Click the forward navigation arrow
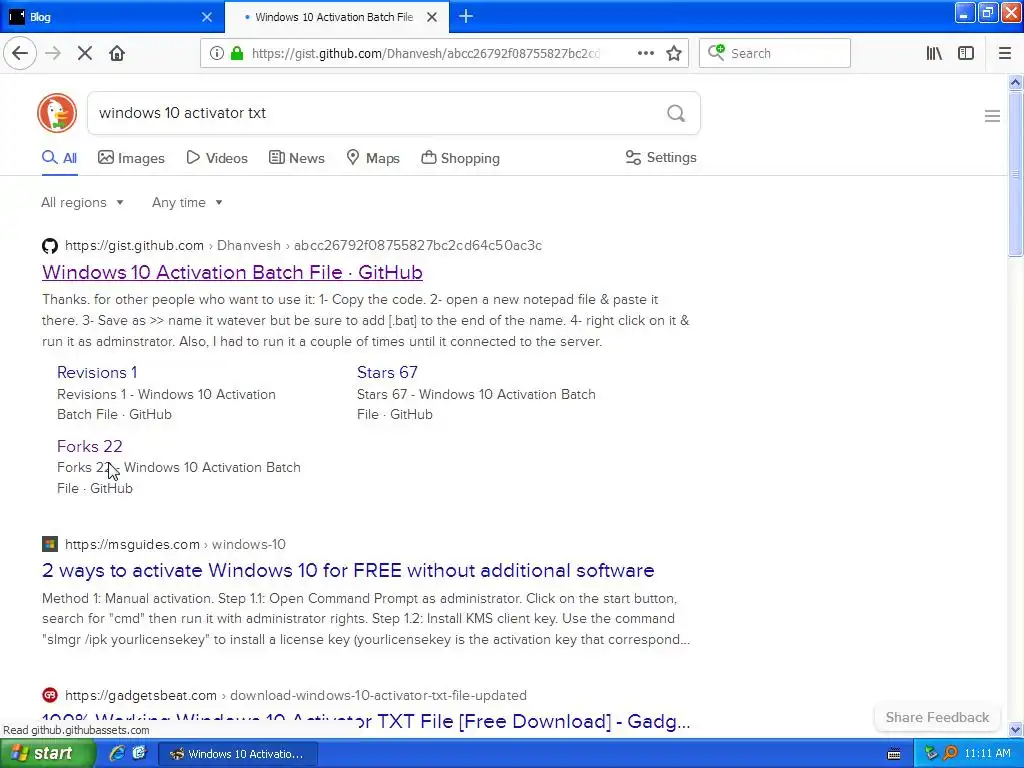This screenshot has height=768, width=1024. 53,54
